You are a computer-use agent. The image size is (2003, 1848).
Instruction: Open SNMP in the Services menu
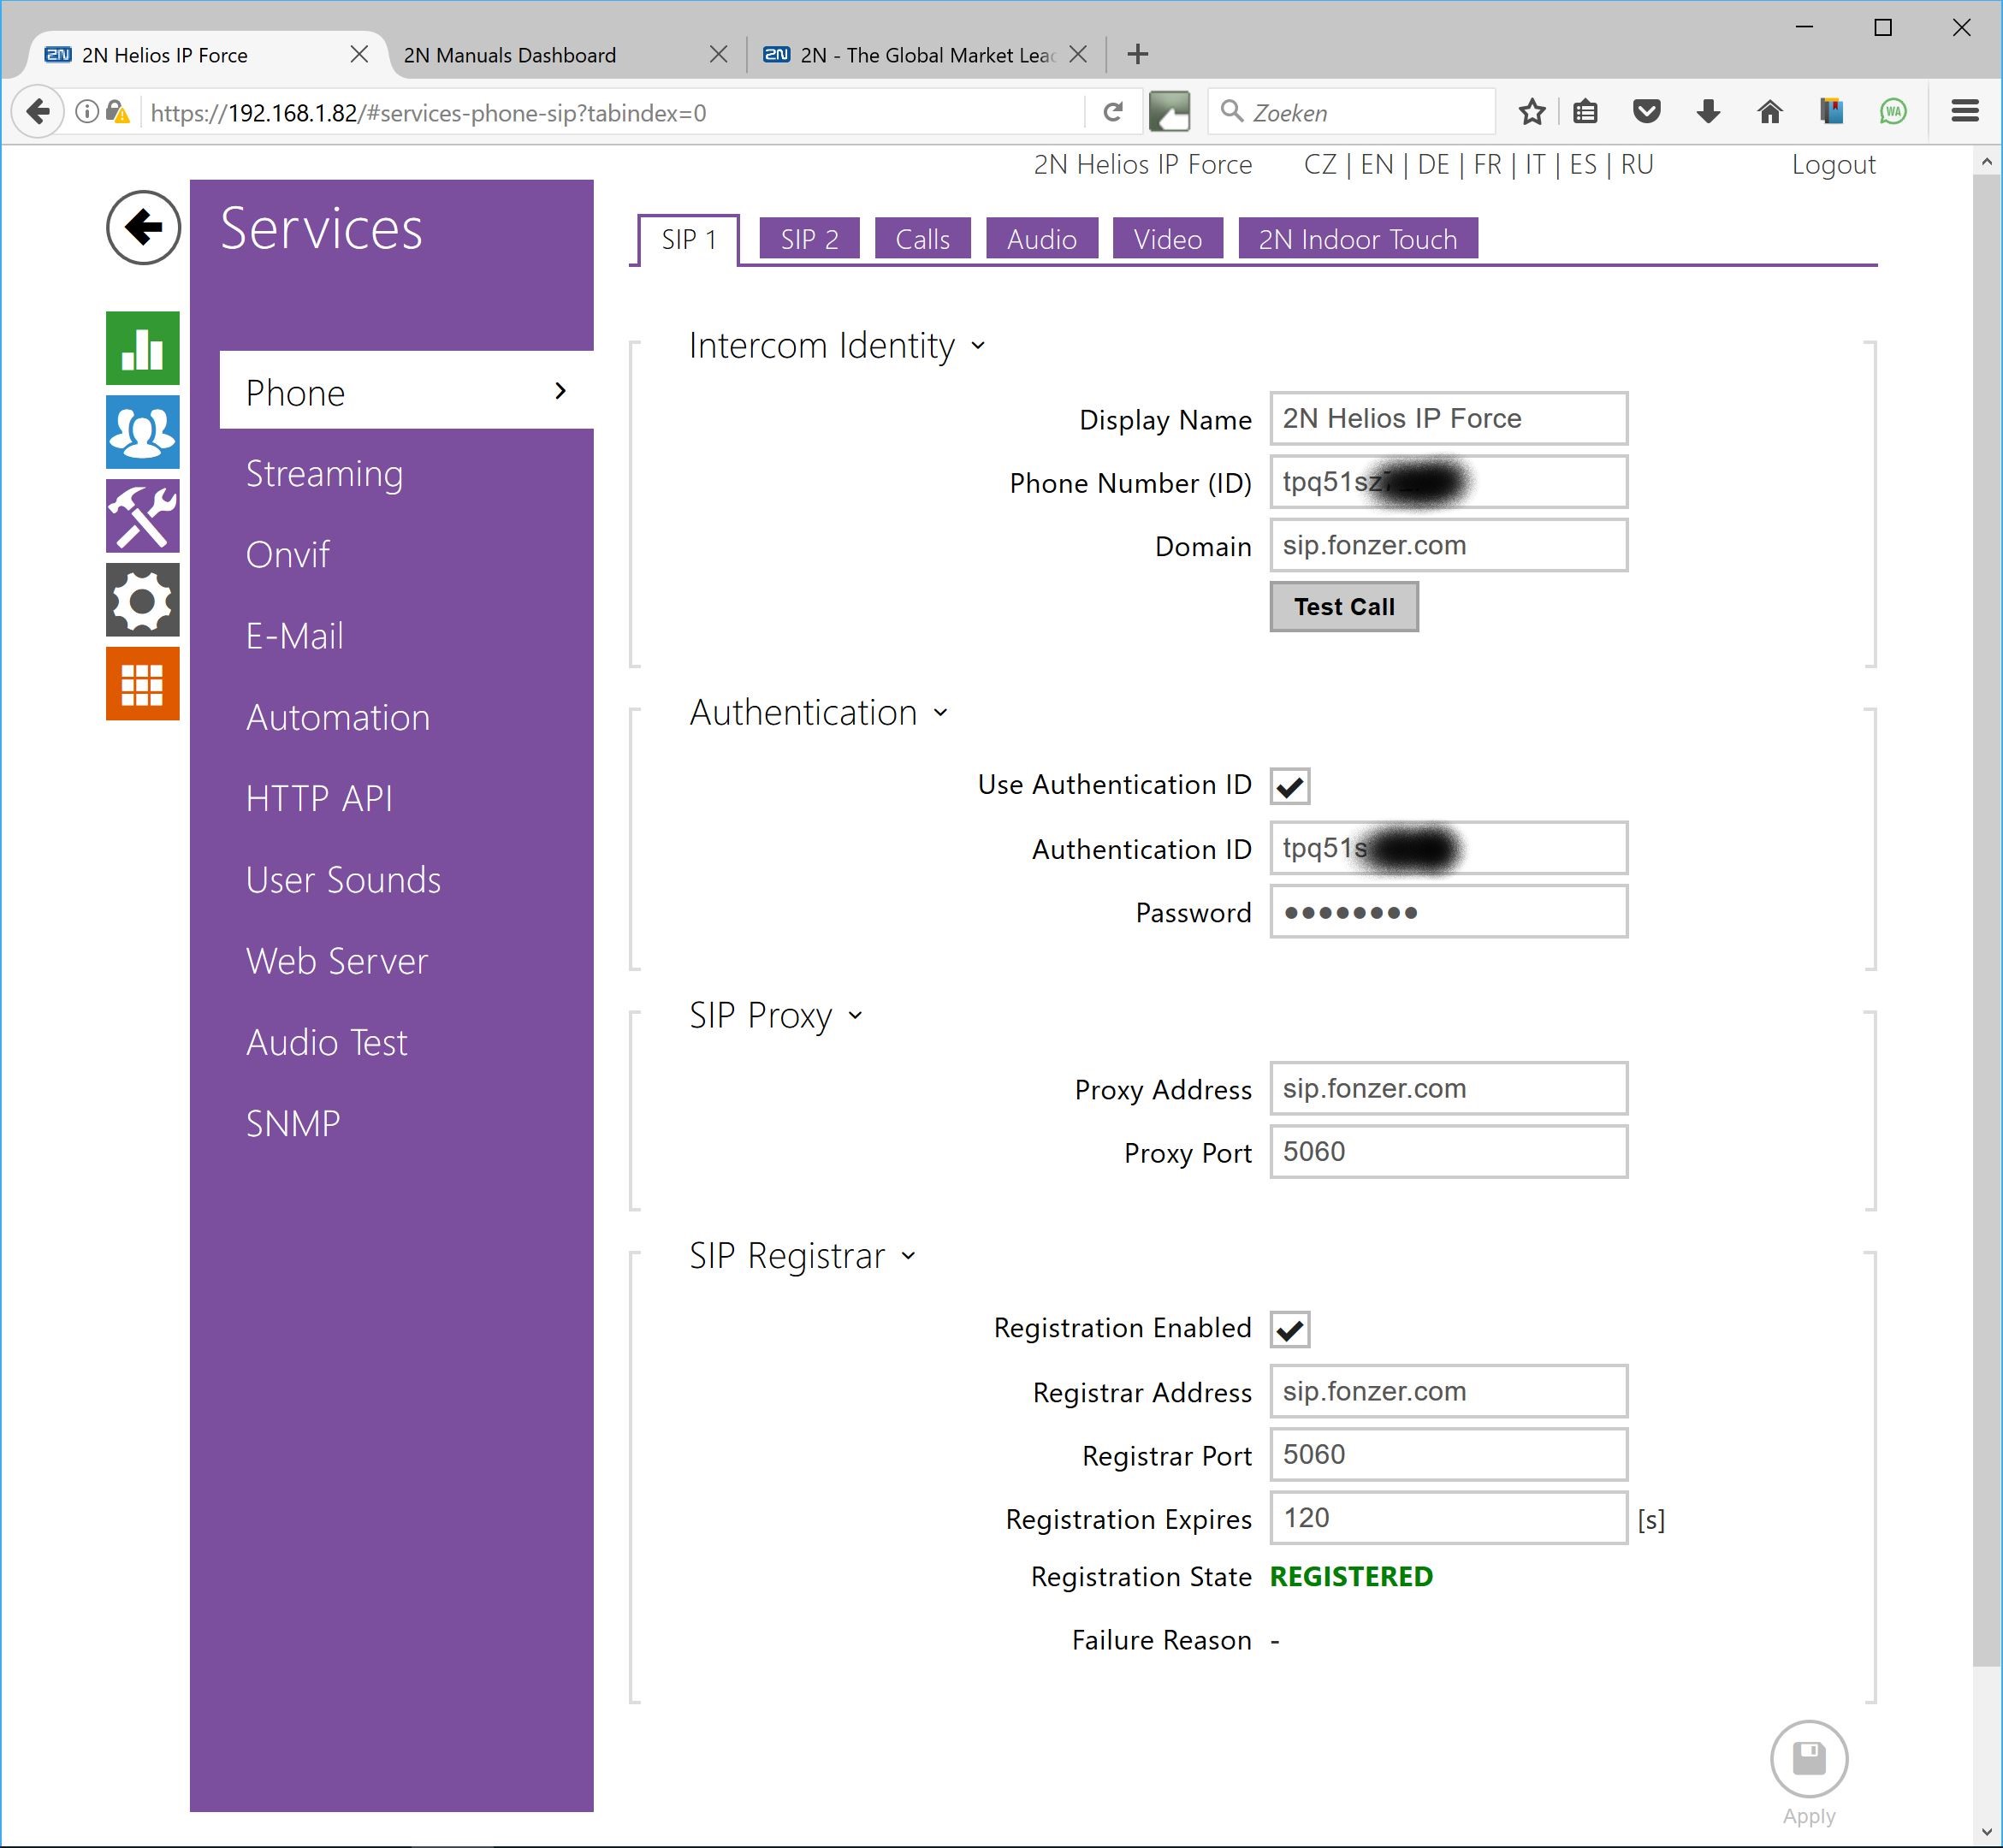[293, 1124]
